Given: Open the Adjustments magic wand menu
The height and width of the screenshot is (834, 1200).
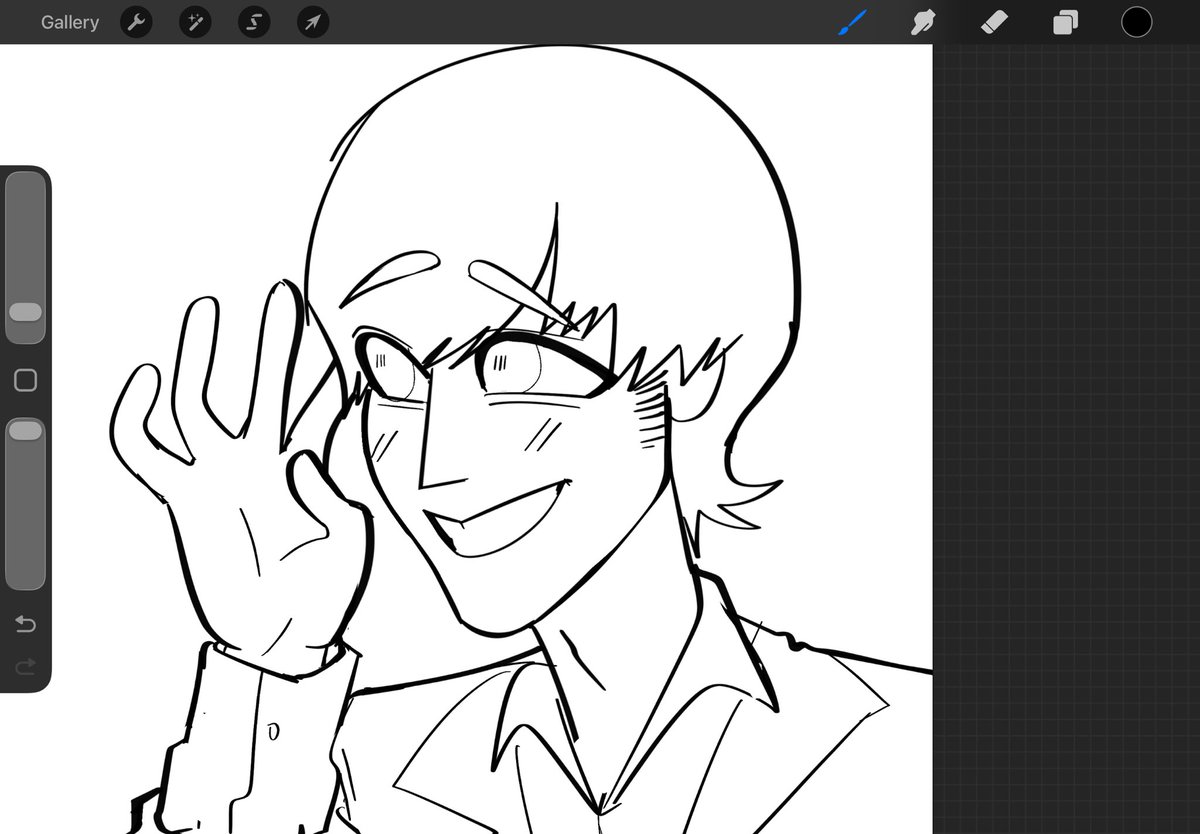Looking at the screenshot, I should point(195,22).
